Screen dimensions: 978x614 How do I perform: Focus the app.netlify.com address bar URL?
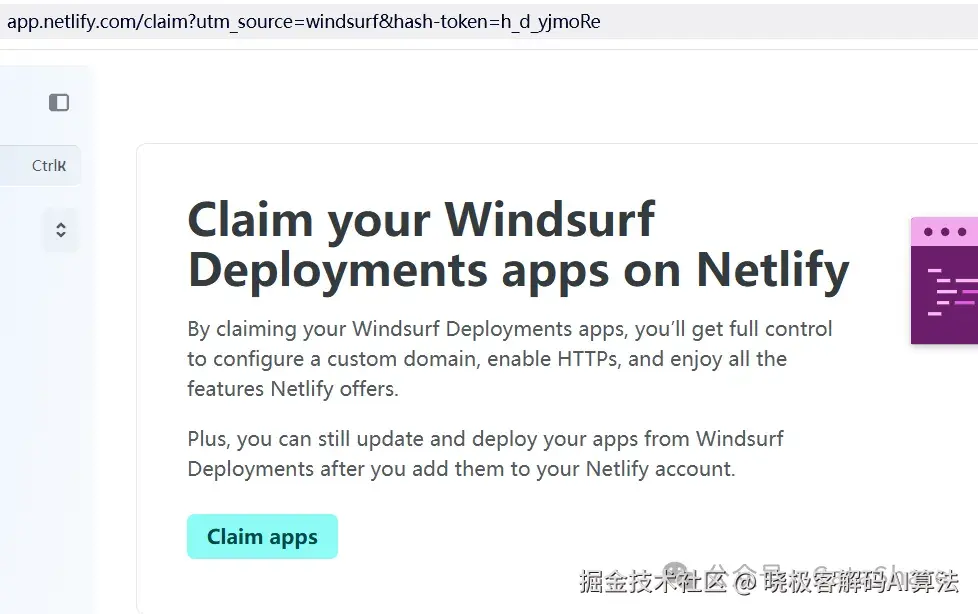point(300,21)
